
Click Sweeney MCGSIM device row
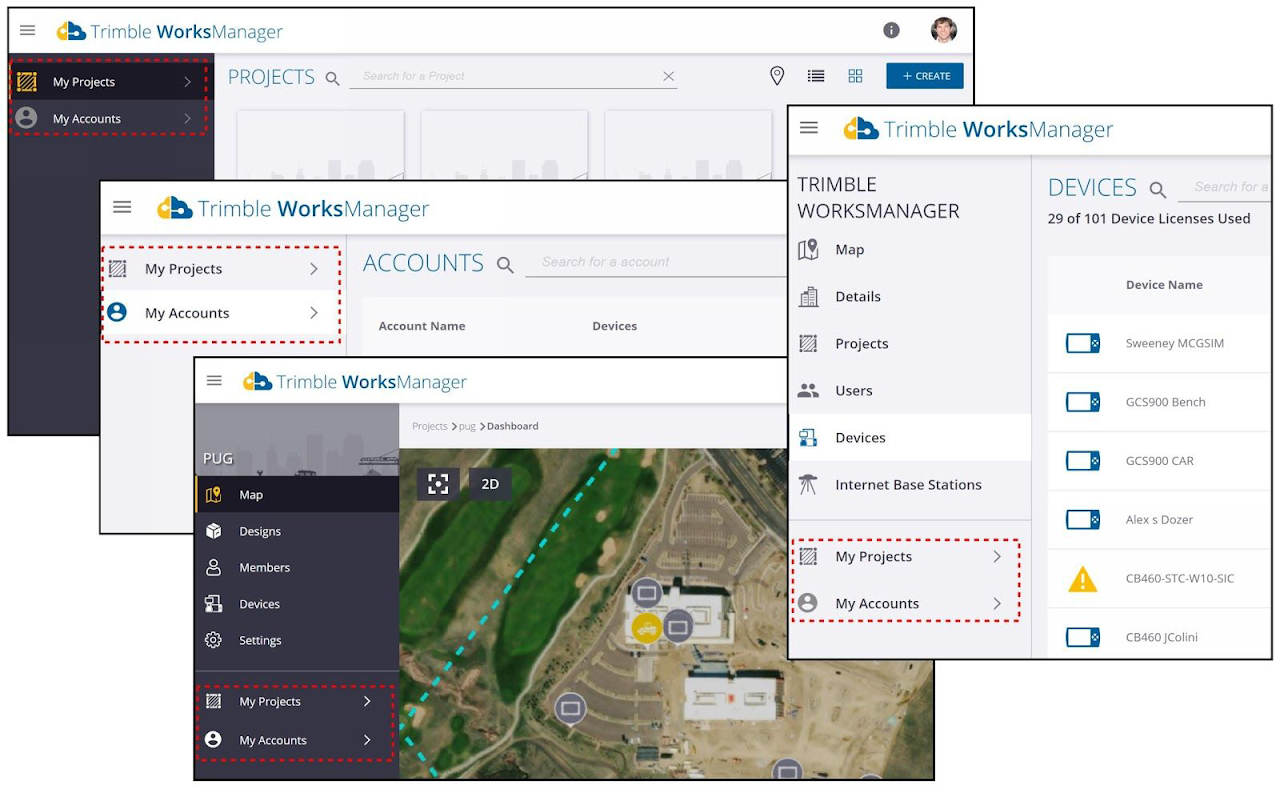1159,344
